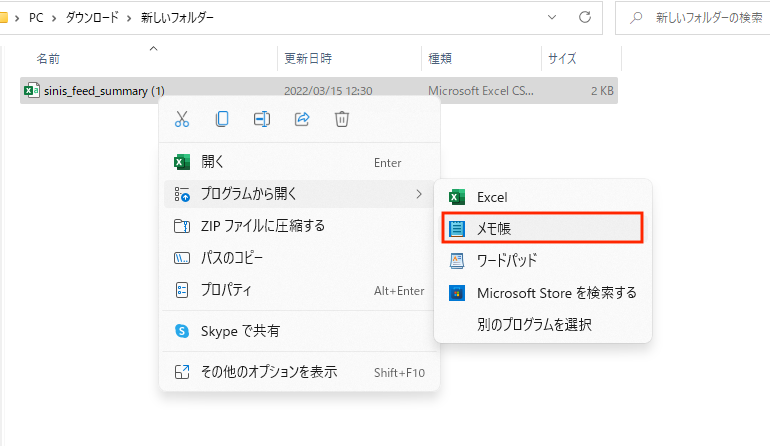
Task: Click the external options icon by その他のオプション
Action: coord(182,372)
